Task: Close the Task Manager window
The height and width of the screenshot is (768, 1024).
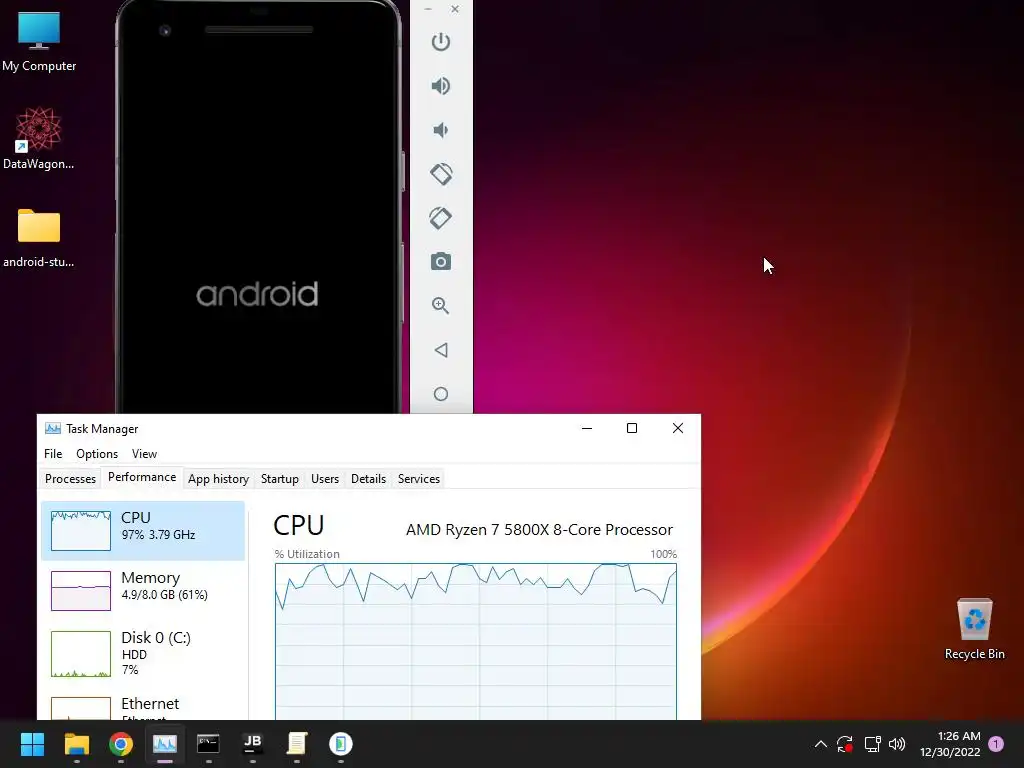Action: [678, 428]
